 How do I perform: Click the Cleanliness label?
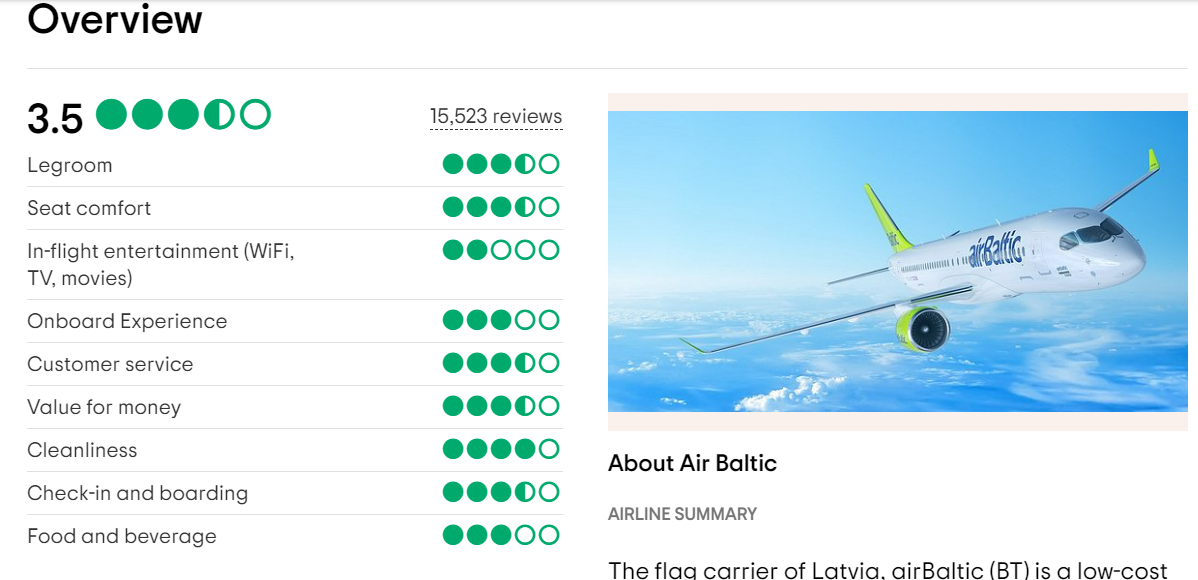click(83, 449)
